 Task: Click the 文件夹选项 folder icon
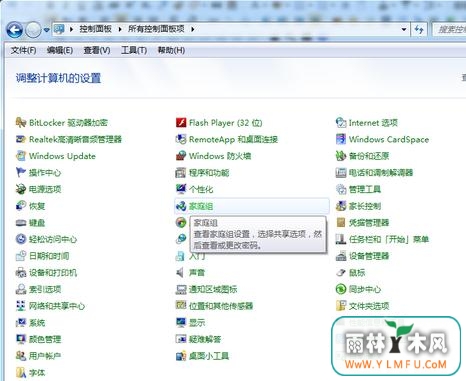coord(341,306)
